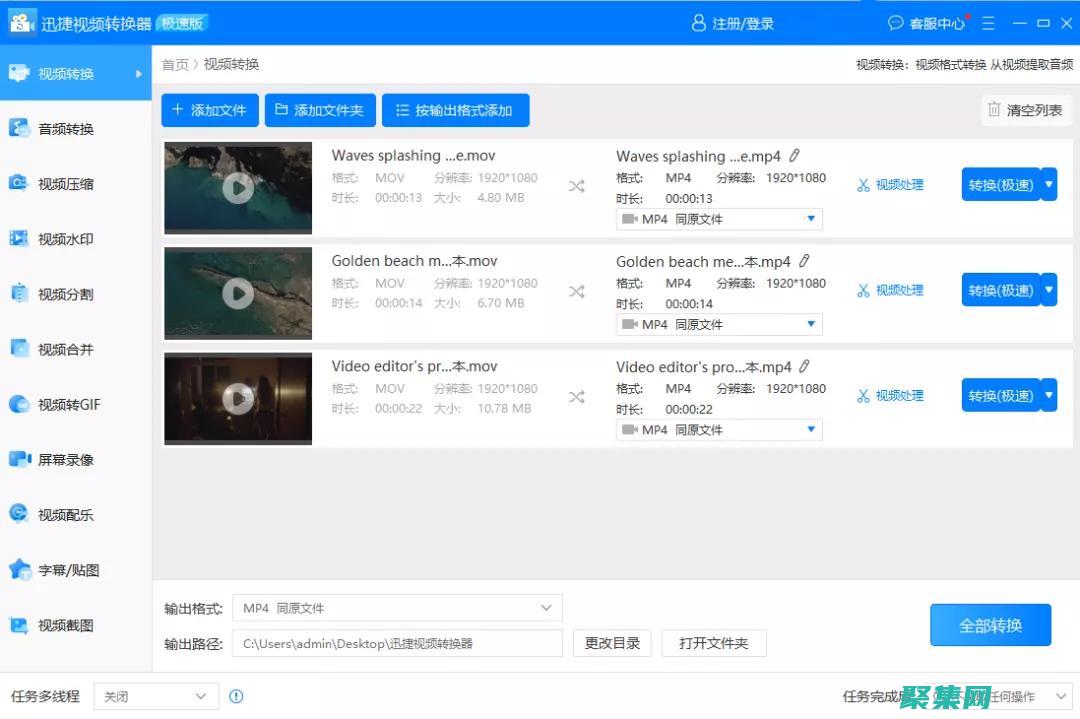
Task: Click 视频处理 scissors for Waves splashing file
Action: click(x=890, y=184)
